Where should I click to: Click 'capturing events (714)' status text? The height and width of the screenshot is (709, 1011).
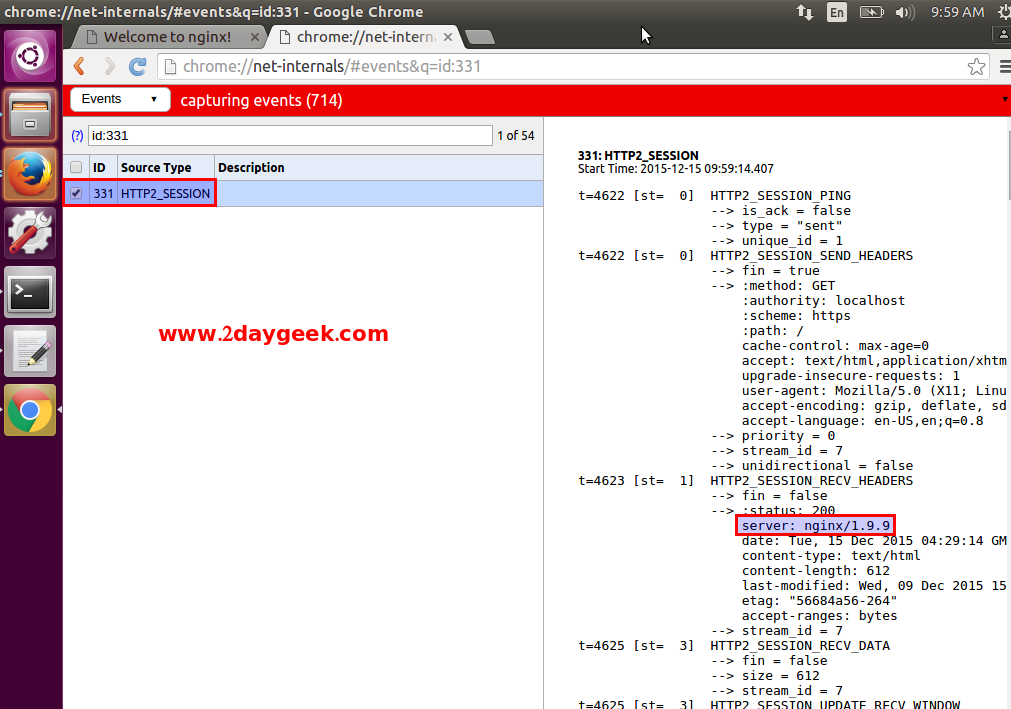pyautogui.click(x=261, y=101)
